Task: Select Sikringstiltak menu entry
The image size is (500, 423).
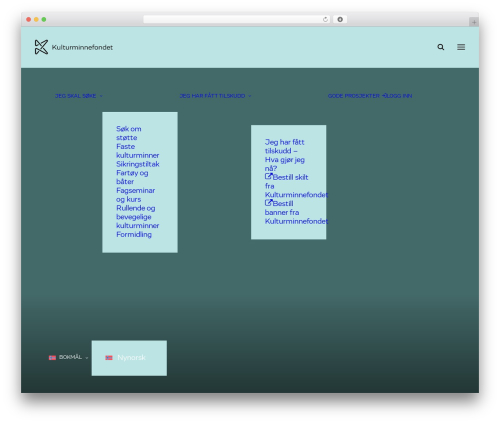Action: pyautogui.click(x=138, y=164)
